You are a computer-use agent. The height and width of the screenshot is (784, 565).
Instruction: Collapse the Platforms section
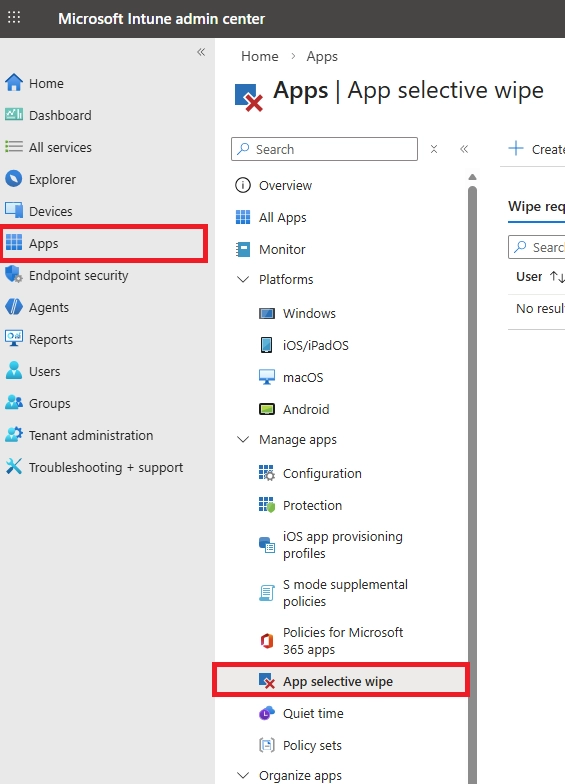[243, 280]
